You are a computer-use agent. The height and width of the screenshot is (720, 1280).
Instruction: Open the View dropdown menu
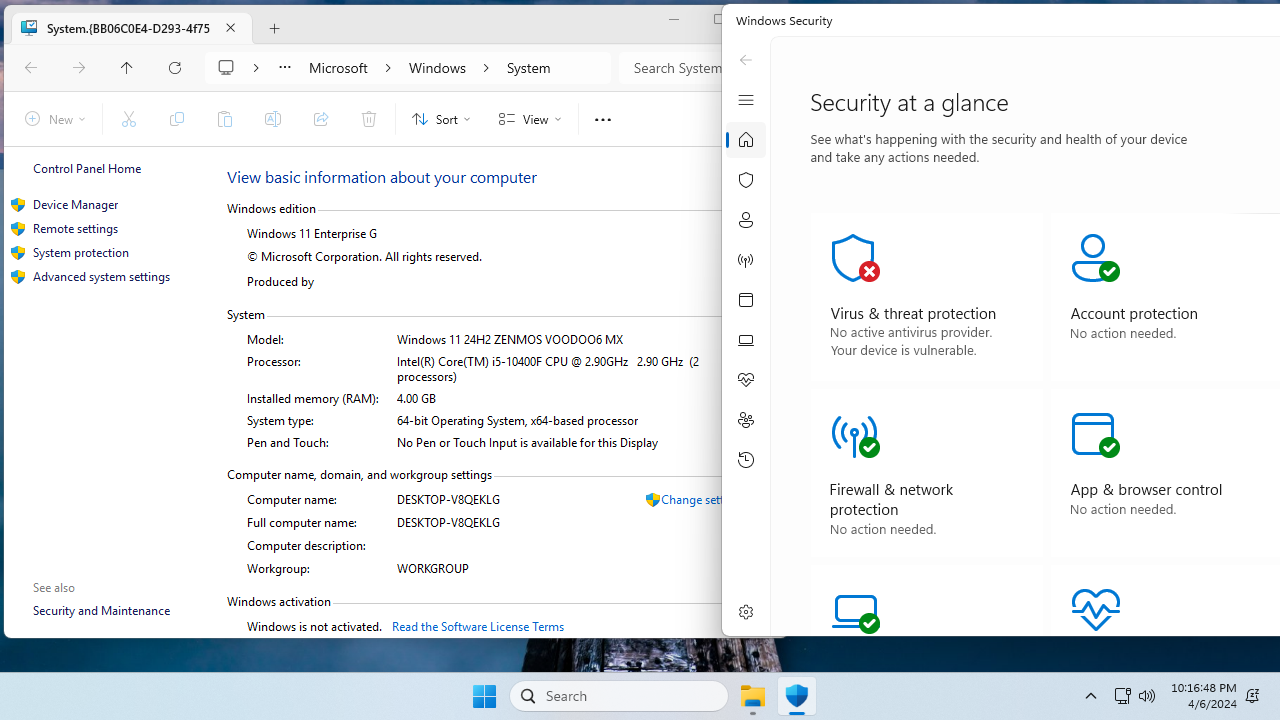[530, 119]
